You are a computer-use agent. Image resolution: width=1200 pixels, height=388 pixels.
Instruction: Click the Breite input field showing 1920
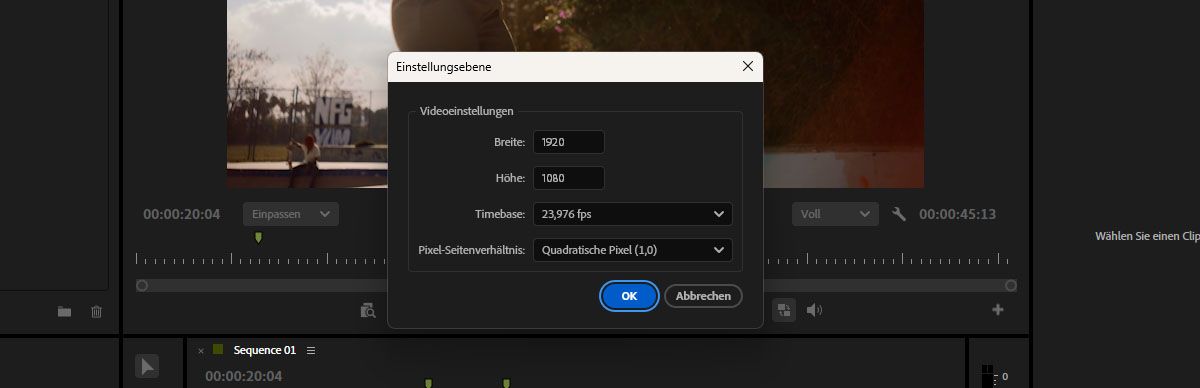click(x=568, y=142)
